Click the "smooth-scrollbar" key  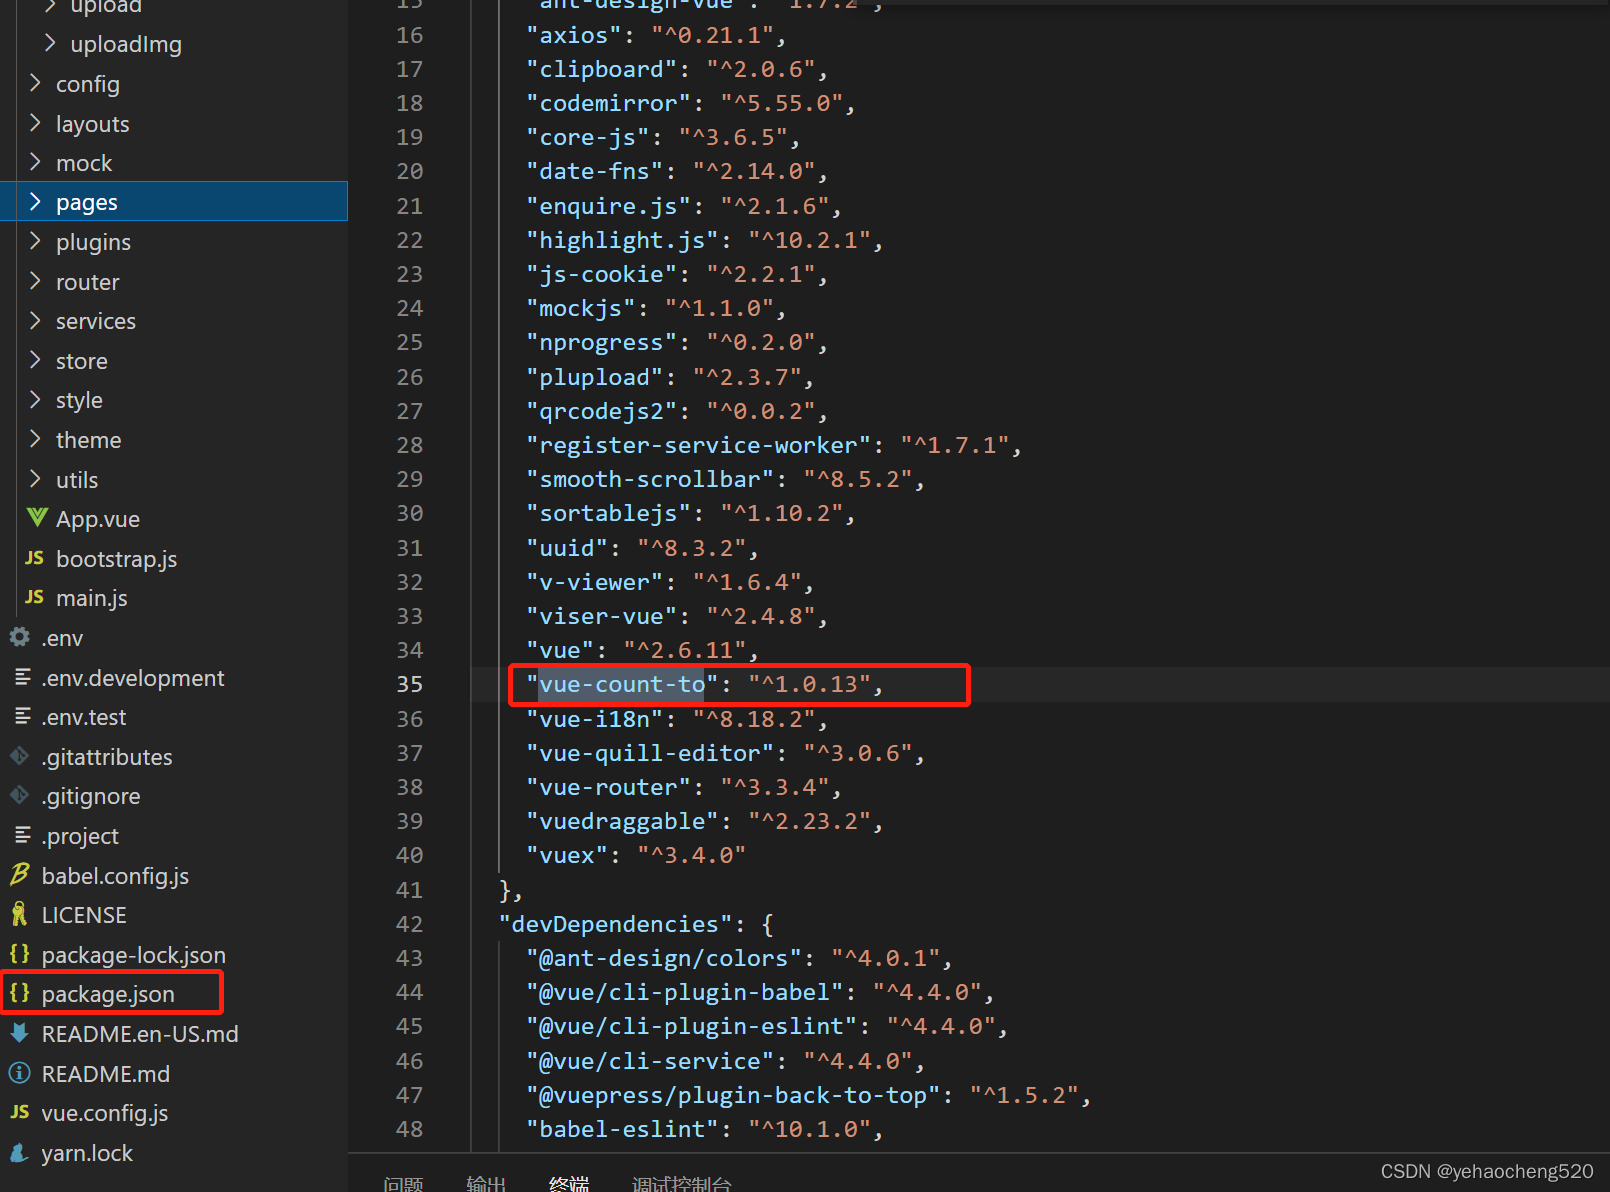point(650,479)
